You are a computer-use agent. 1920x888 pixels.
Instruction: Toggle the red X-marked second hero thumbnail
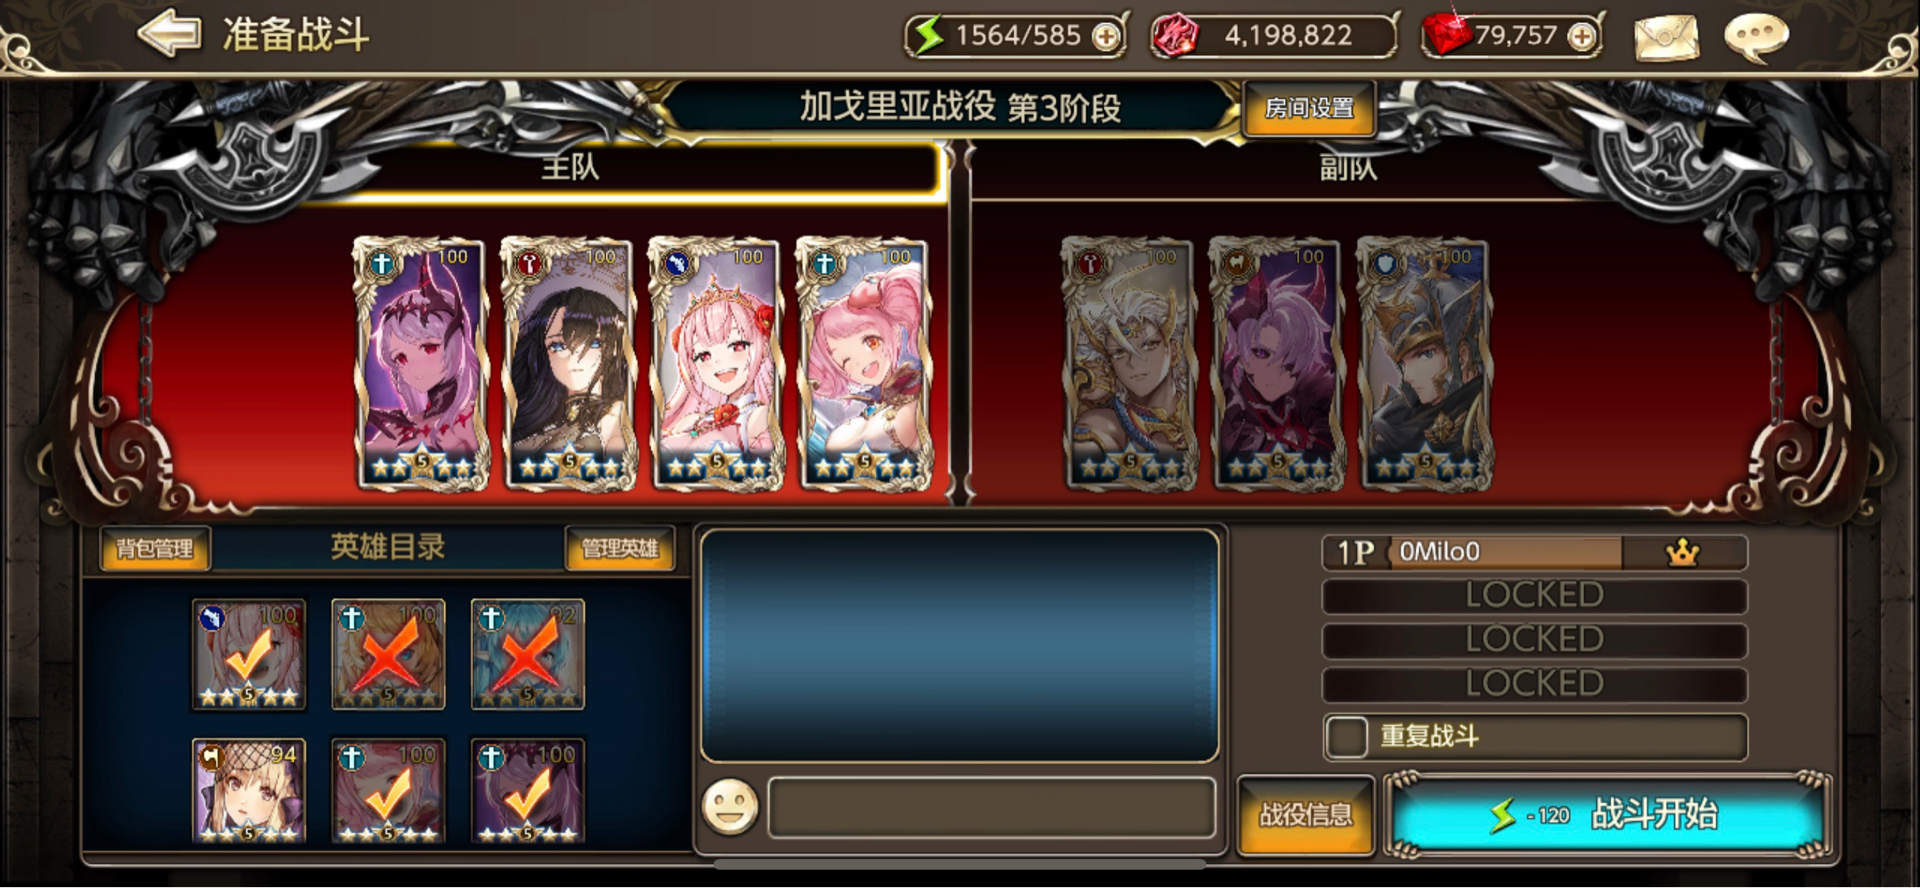[388, 655]
